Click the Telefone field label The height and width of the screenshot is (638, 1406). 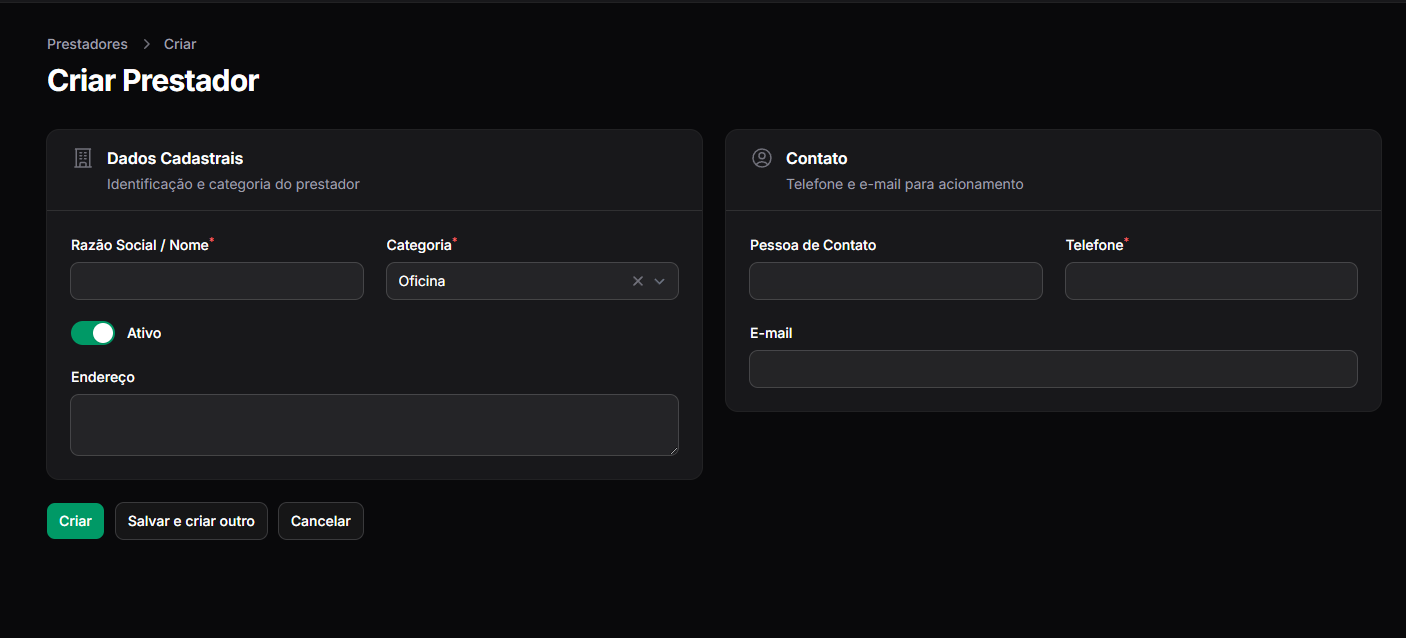tap(1095, 245)
